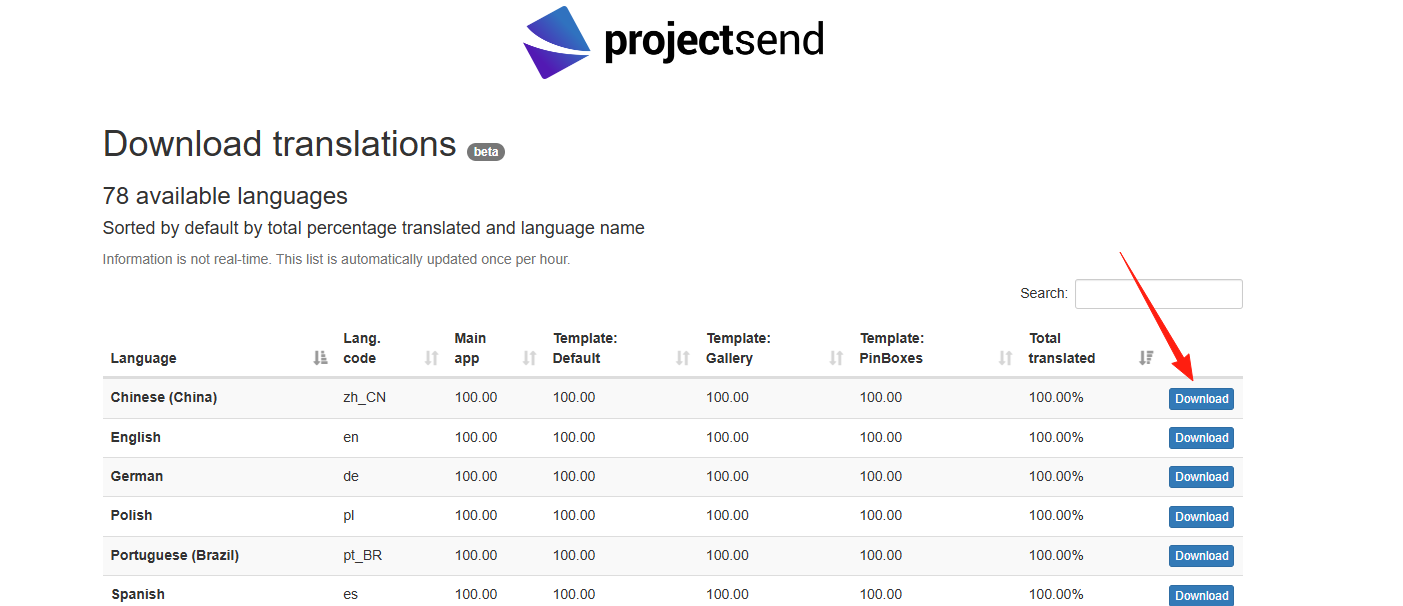Sort Template: Default column via arrows icon
The height and width of the screenshot is (606, 1403).
(x=683, y=358)
